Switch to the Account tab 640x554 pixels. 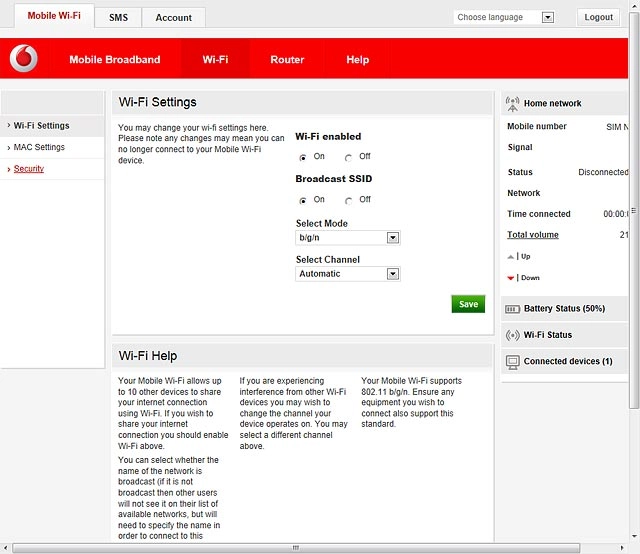pyautogui.click(x=173, y=18)
